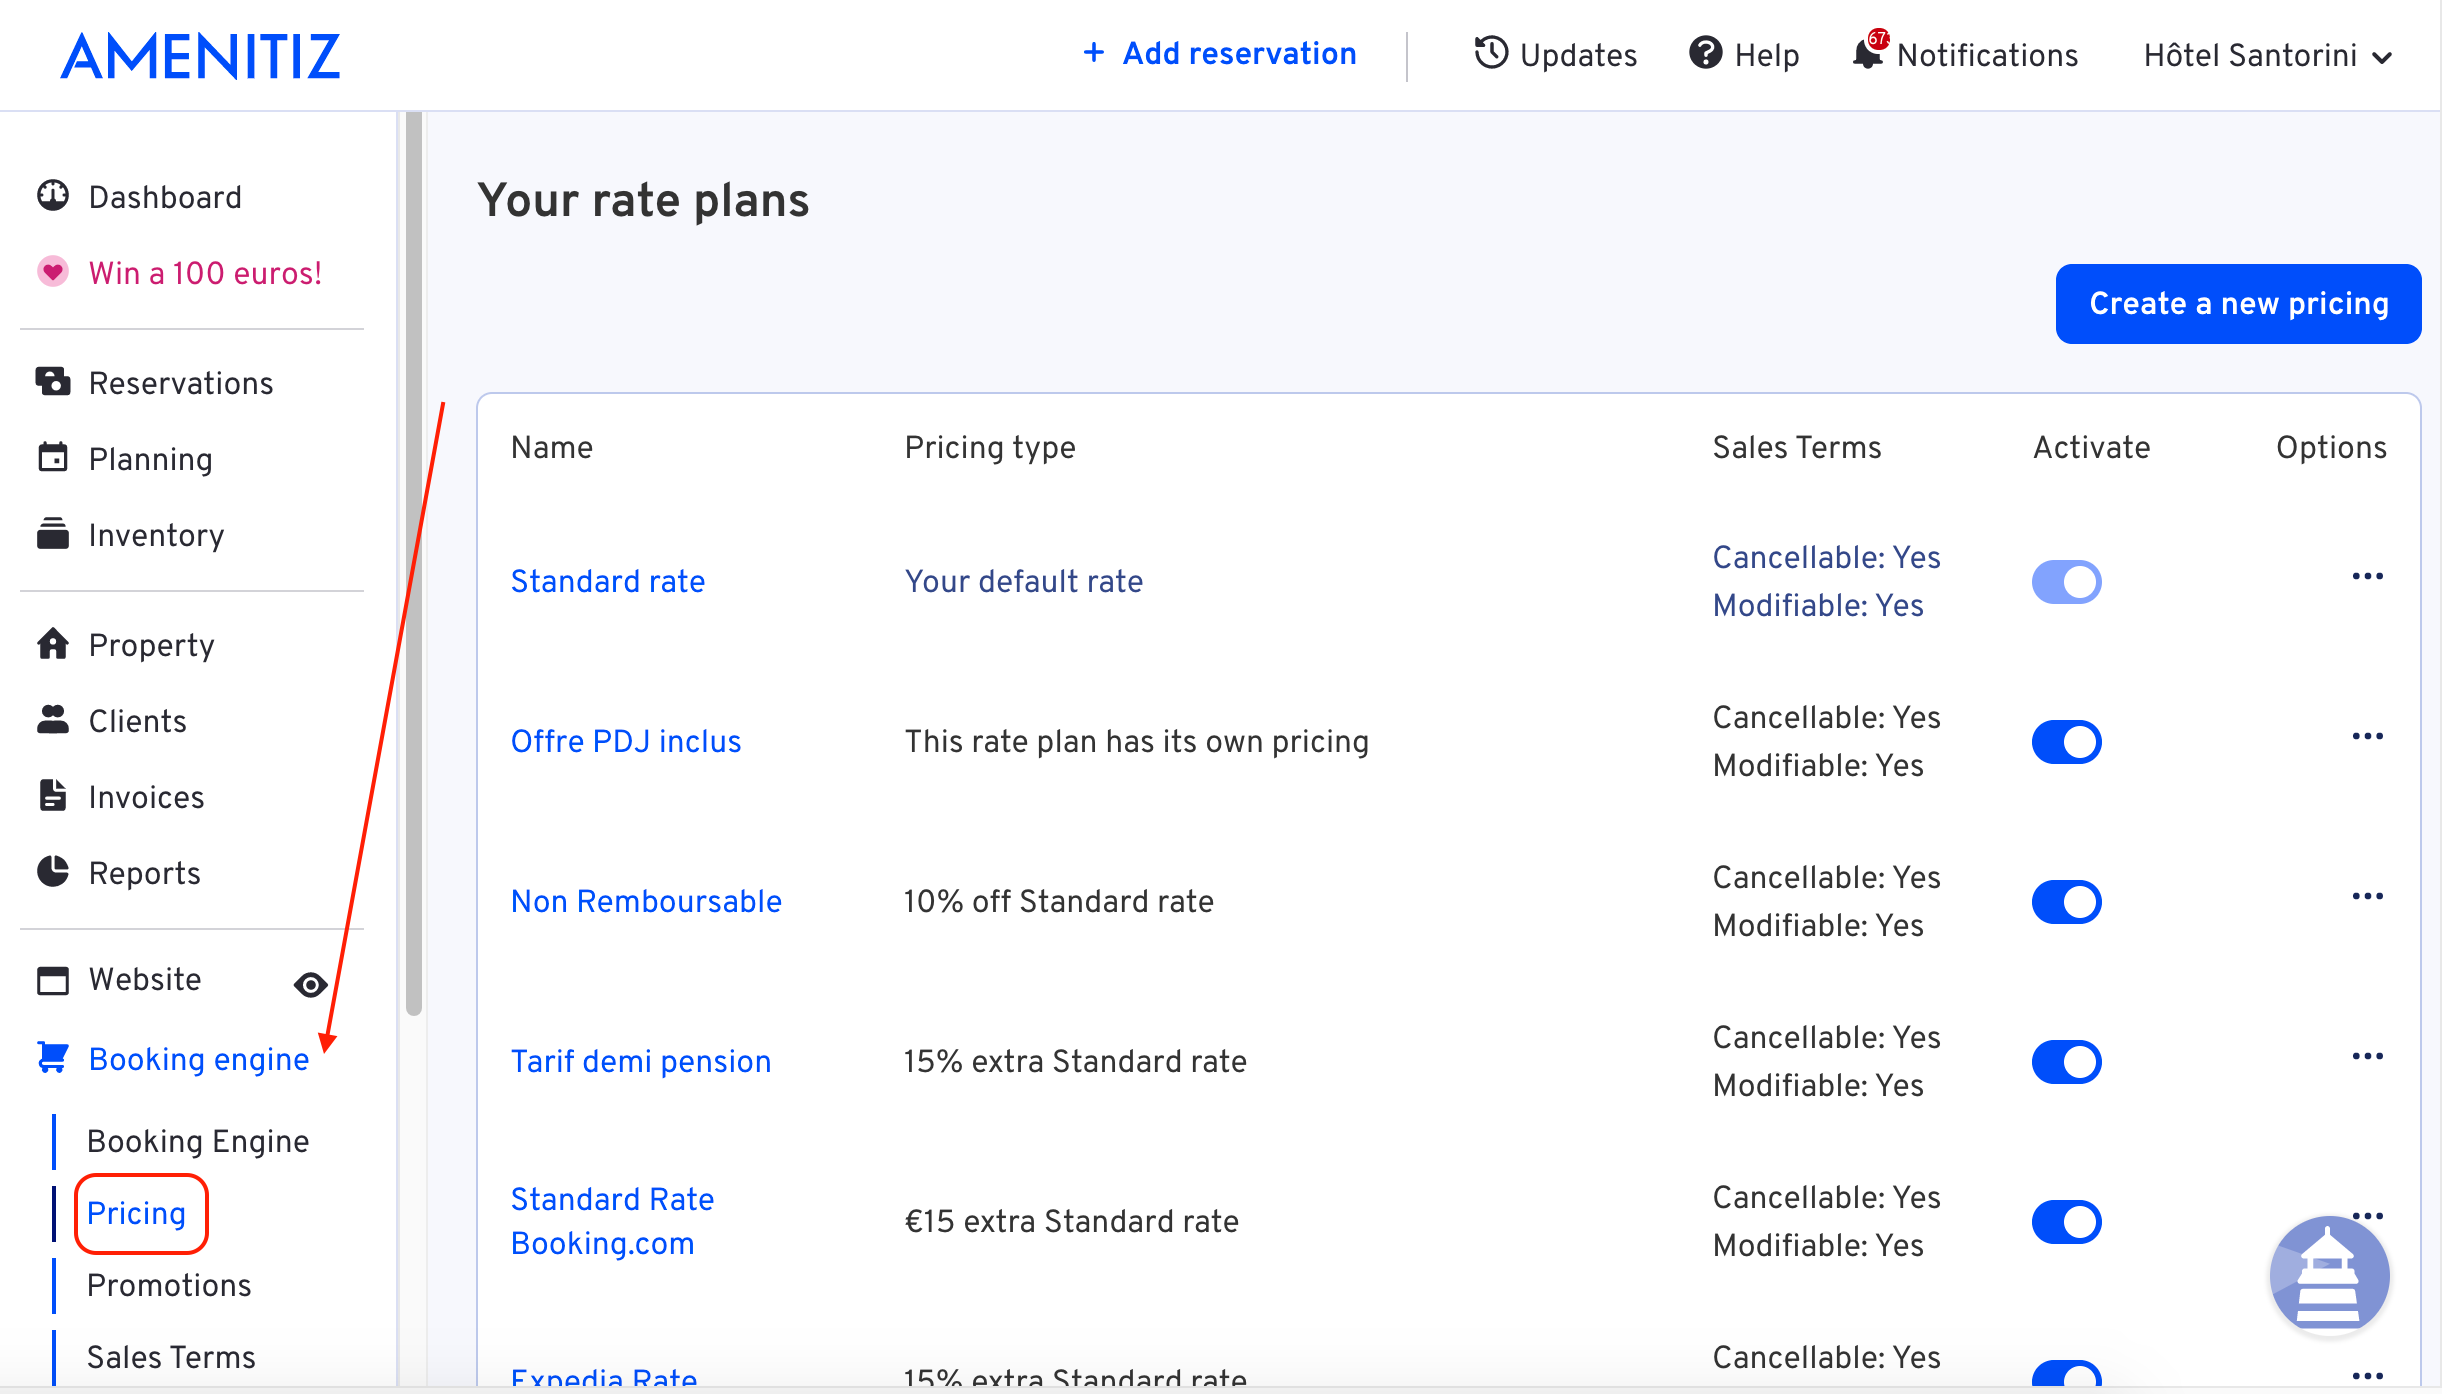
Task: Turn off the Tarif demi pension switch
Action: [x=2066, y=1062]
